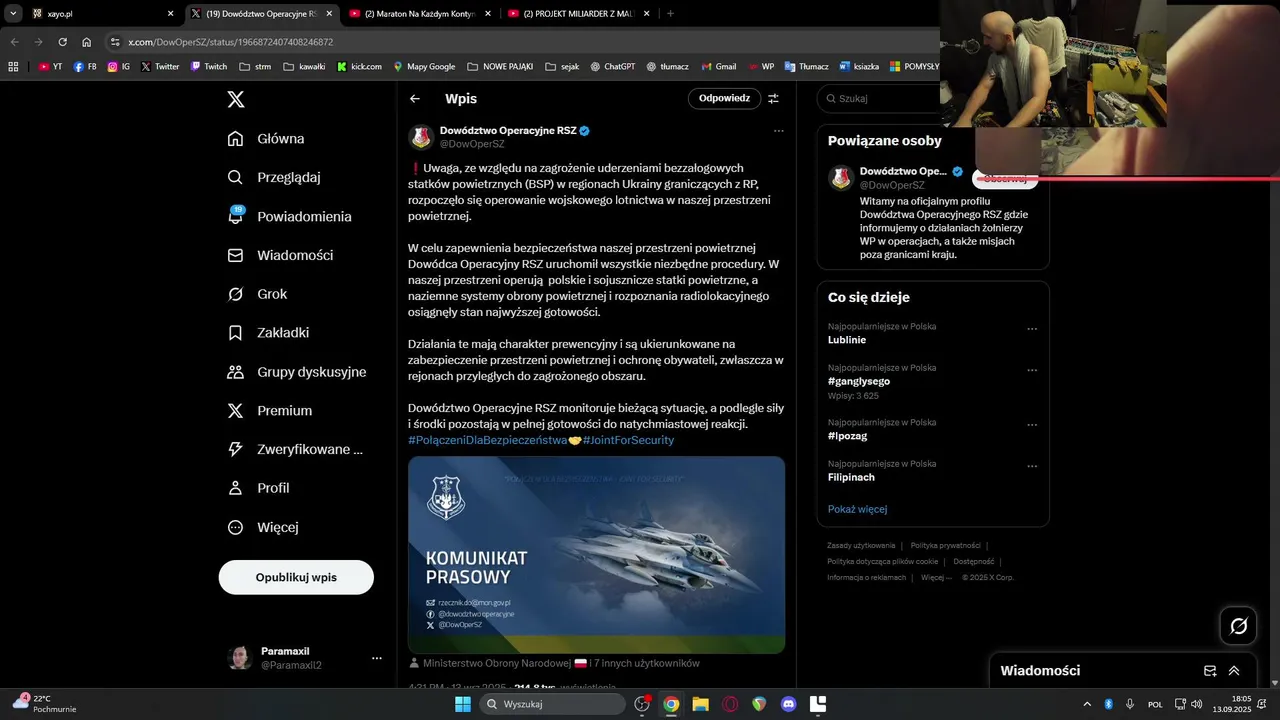This screenshot has height=720, width=1280.
Task: Open Główna in the sidebar
Action: [x=266, y=139]
